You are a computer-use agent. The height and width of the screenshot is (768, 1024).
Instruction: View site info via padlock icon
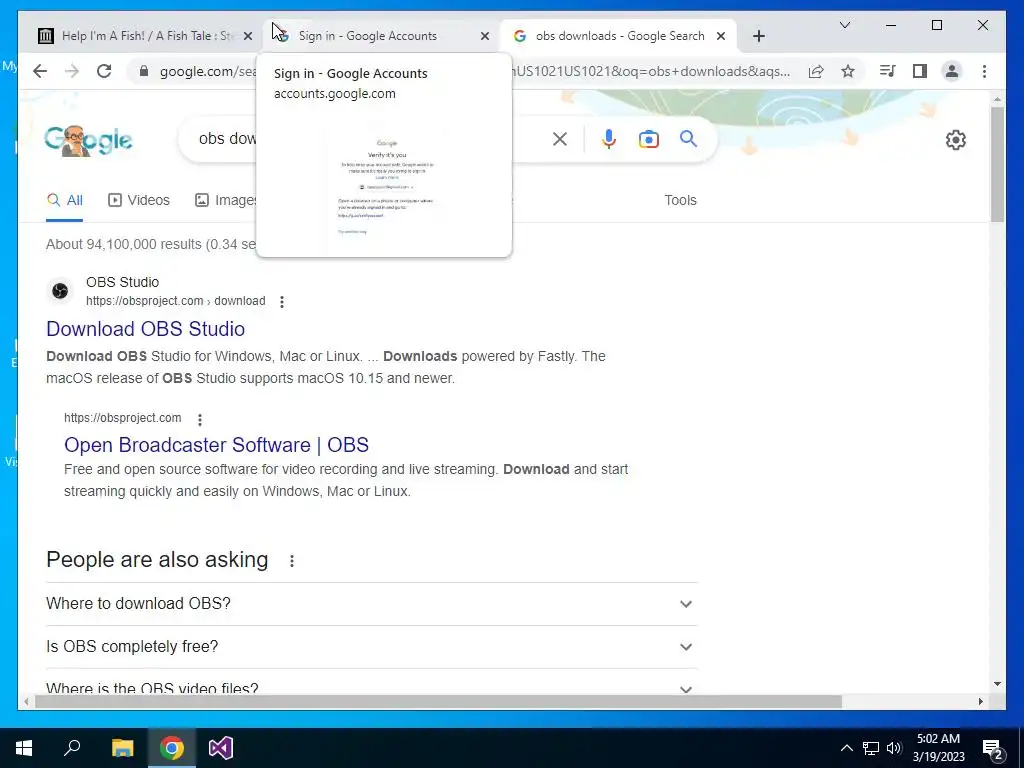click(144, 71)
